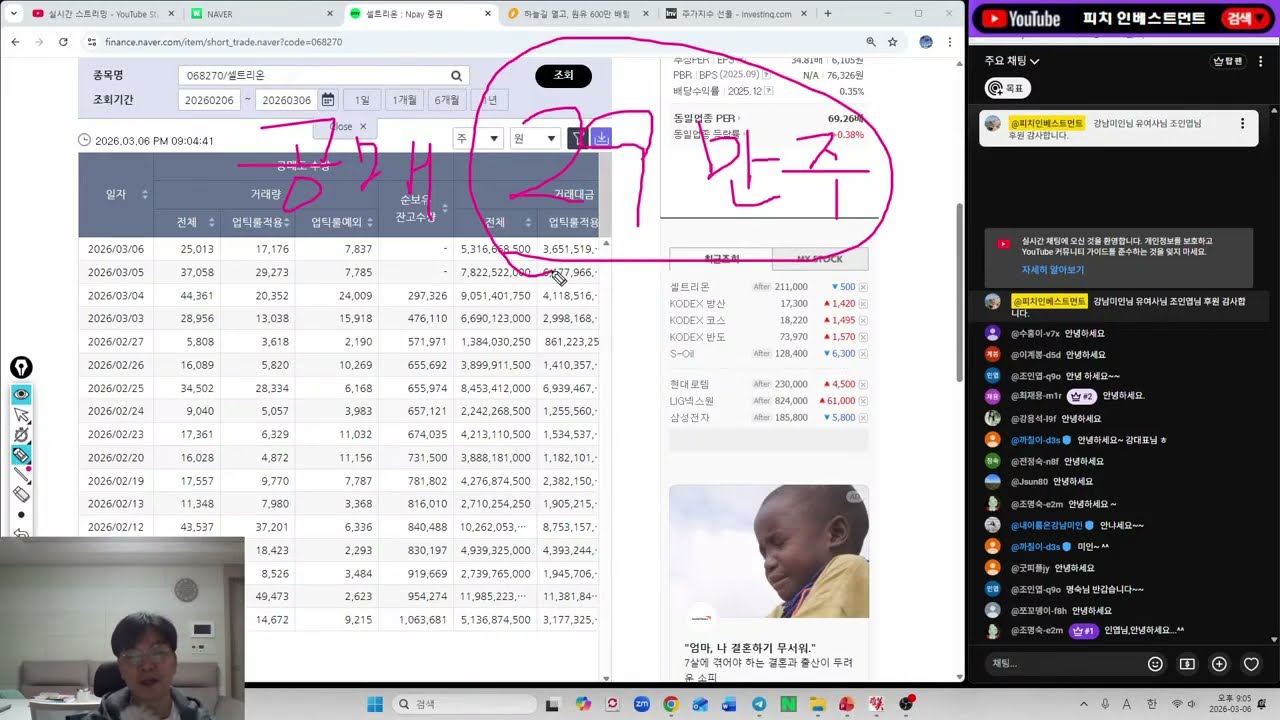Sort by 거래량 전체 column arrows
The height and width of the screenshot is (720, 1280).
pos(211,222)
